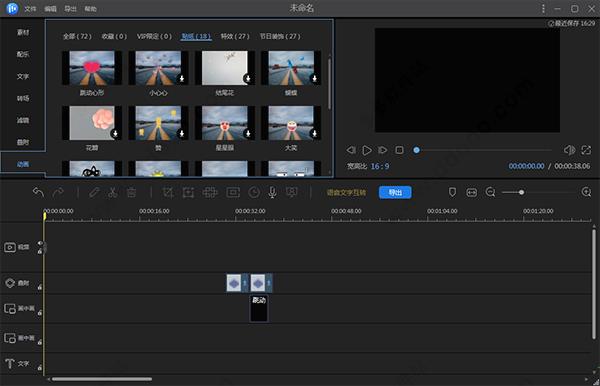Screen dimensions: 600x386
Task: Open the three-dot more options menu
Action: tap(543, 8)
